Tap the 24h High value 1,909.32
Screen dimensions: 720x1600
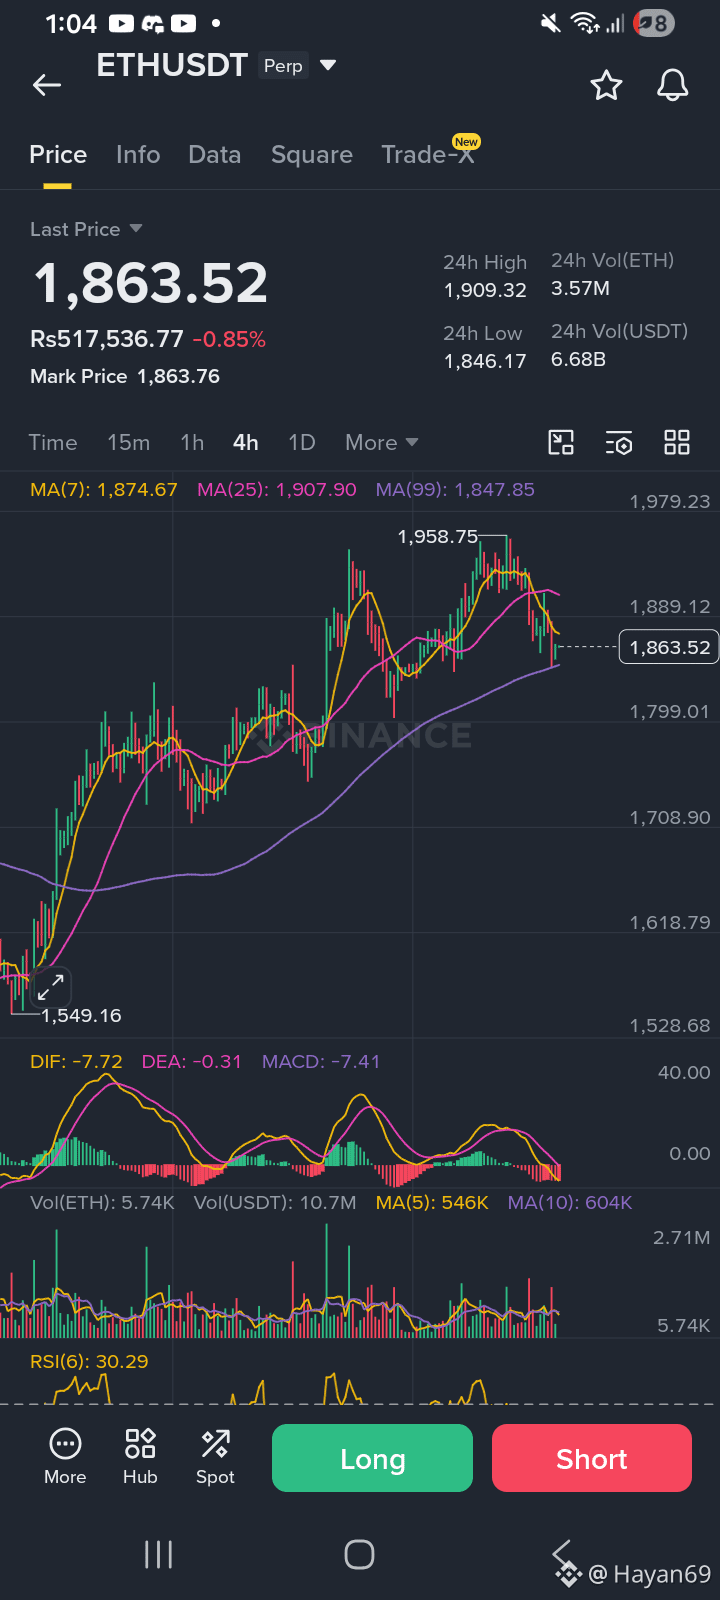click(x=485, y=290)
